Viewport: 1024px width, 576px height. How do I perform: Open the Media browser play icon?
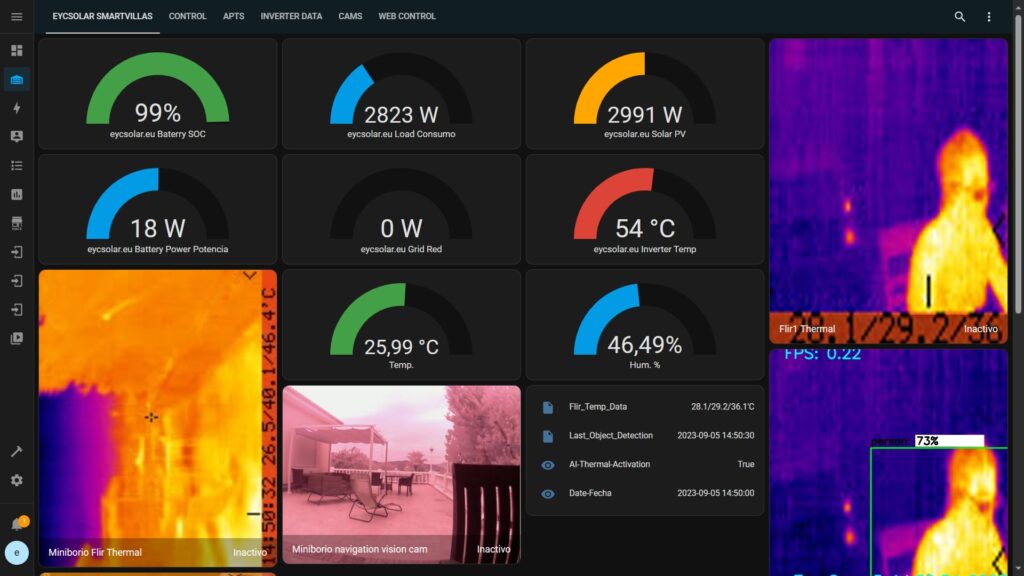pyautogui.click(x=16, y=338)
